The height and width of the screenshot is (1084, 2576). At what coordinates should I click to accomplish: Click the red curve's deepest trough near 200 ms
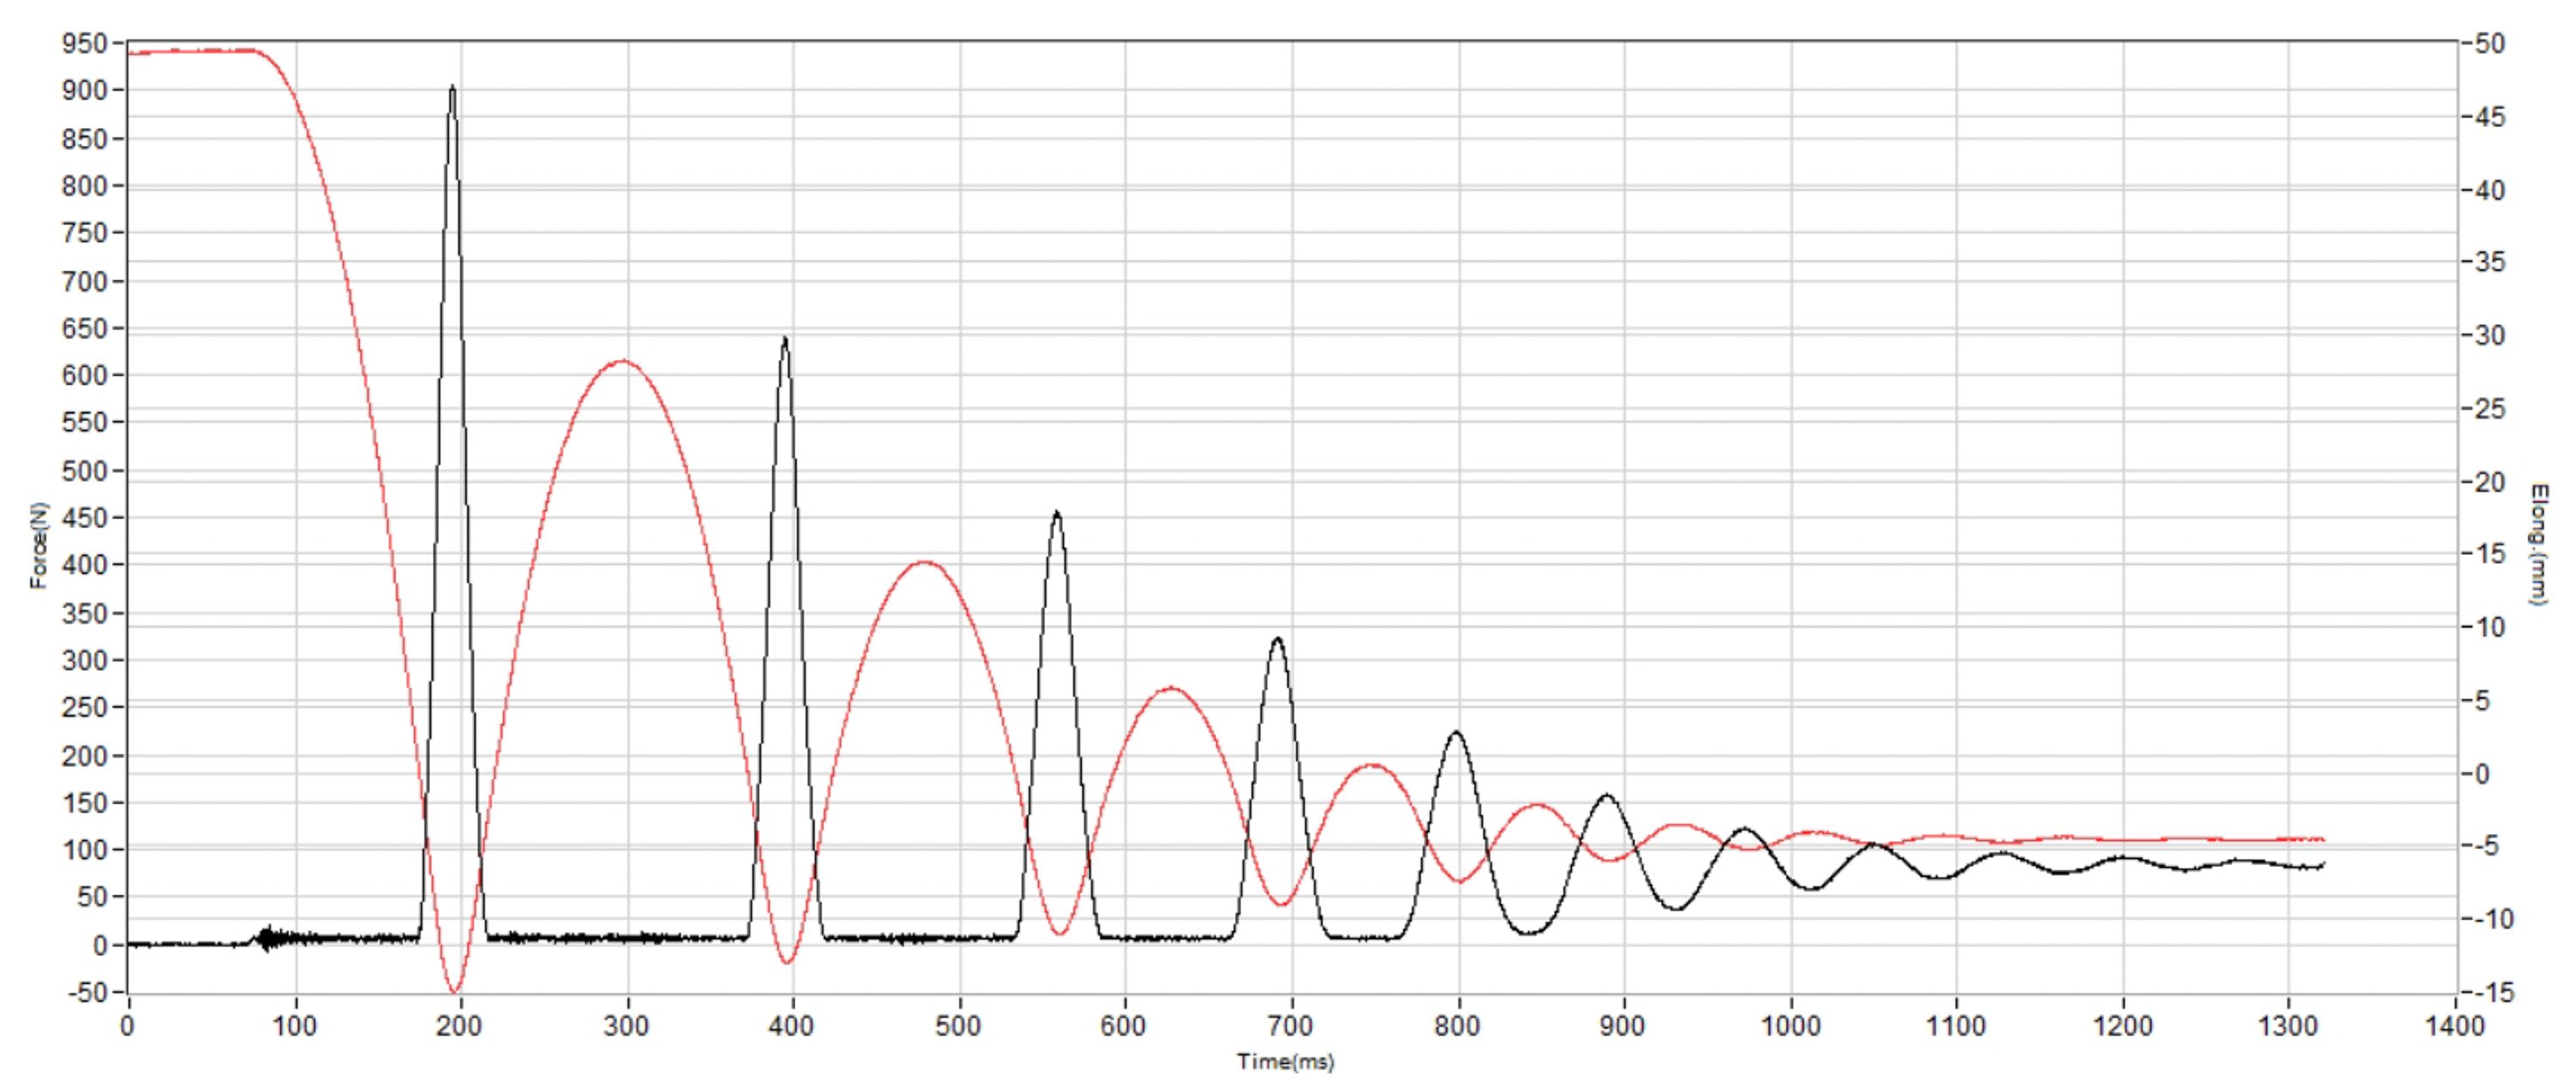455,991
